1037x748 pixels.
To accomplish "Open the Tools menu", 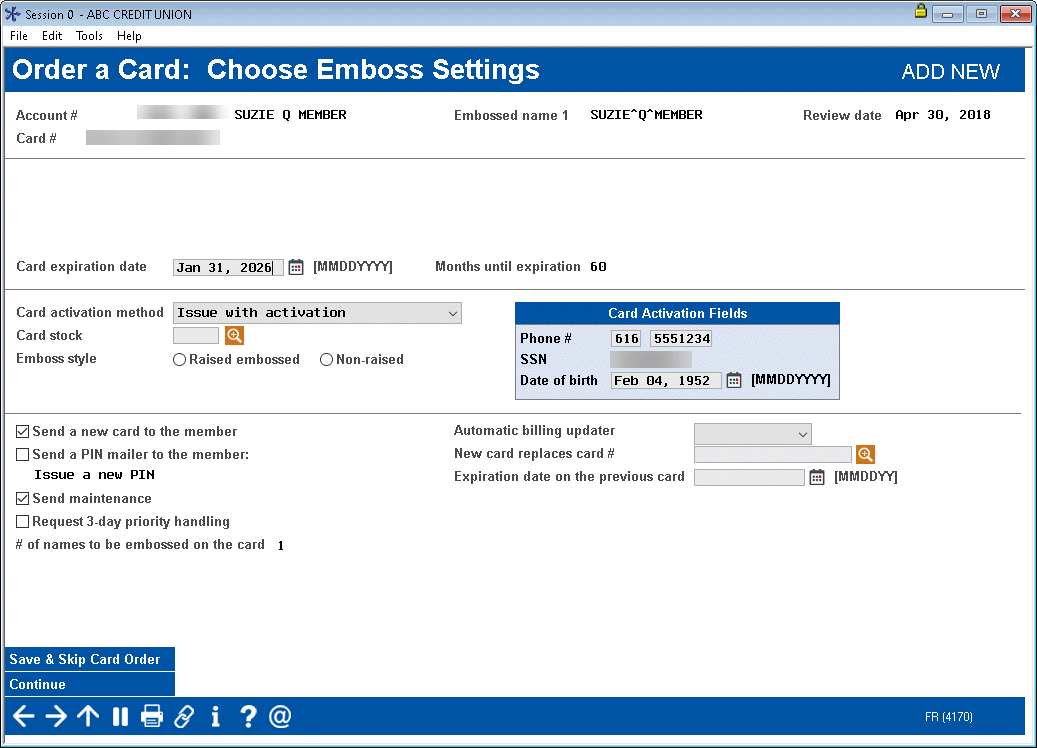I will [x=89, y=36].
